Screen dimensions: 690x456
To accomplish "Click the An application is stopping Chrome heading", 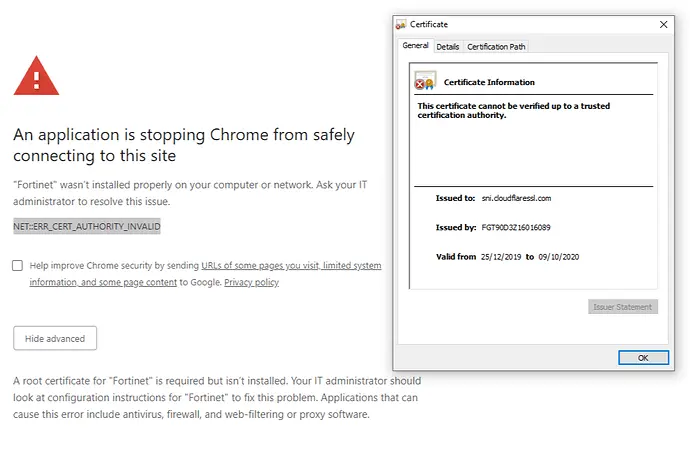I will pos(184,145).
